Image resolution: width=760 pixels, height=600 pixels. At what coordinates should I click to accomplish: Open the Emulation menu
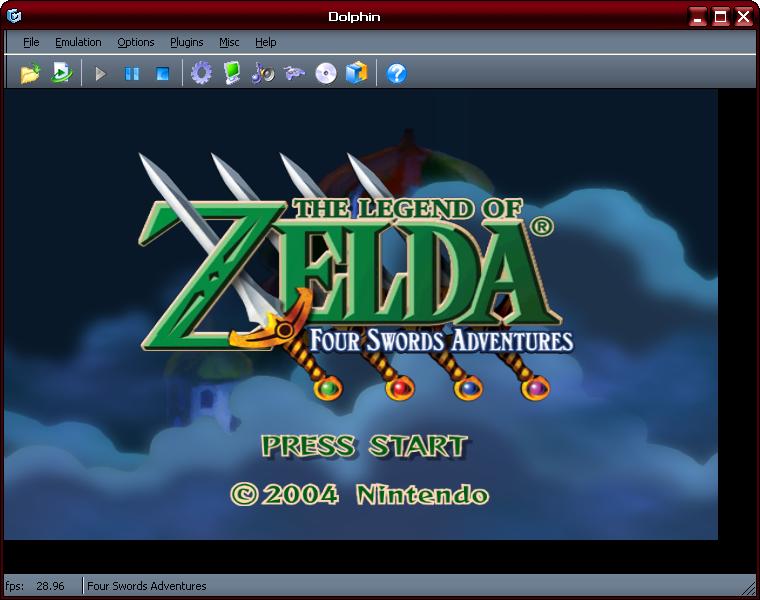[78, 42]
